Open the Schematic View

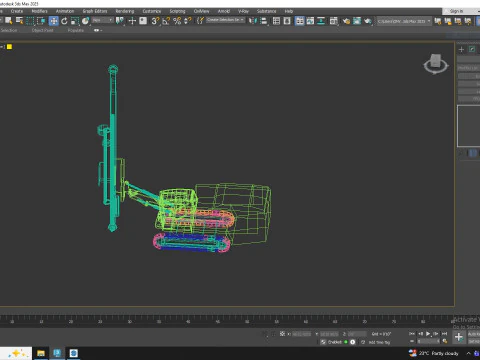[x=321, y=21]
